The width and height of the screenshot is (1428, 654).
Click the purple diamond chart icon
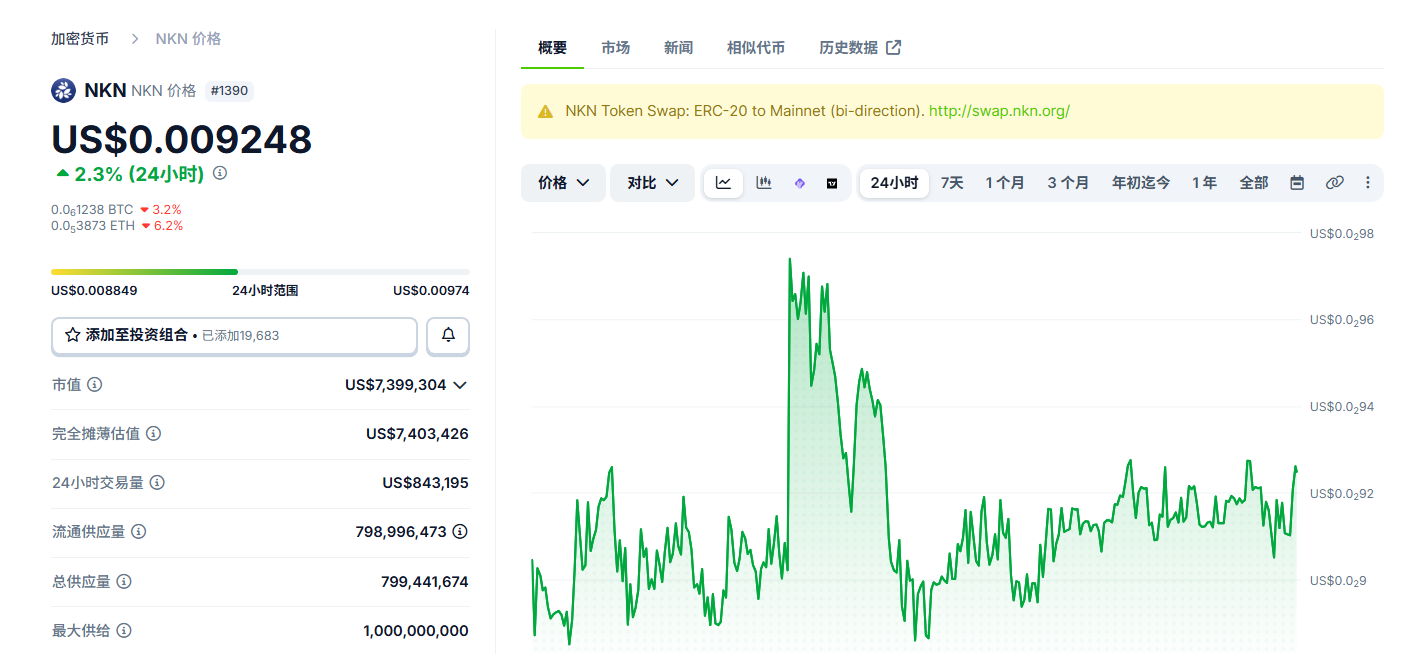tap(799, 183)
